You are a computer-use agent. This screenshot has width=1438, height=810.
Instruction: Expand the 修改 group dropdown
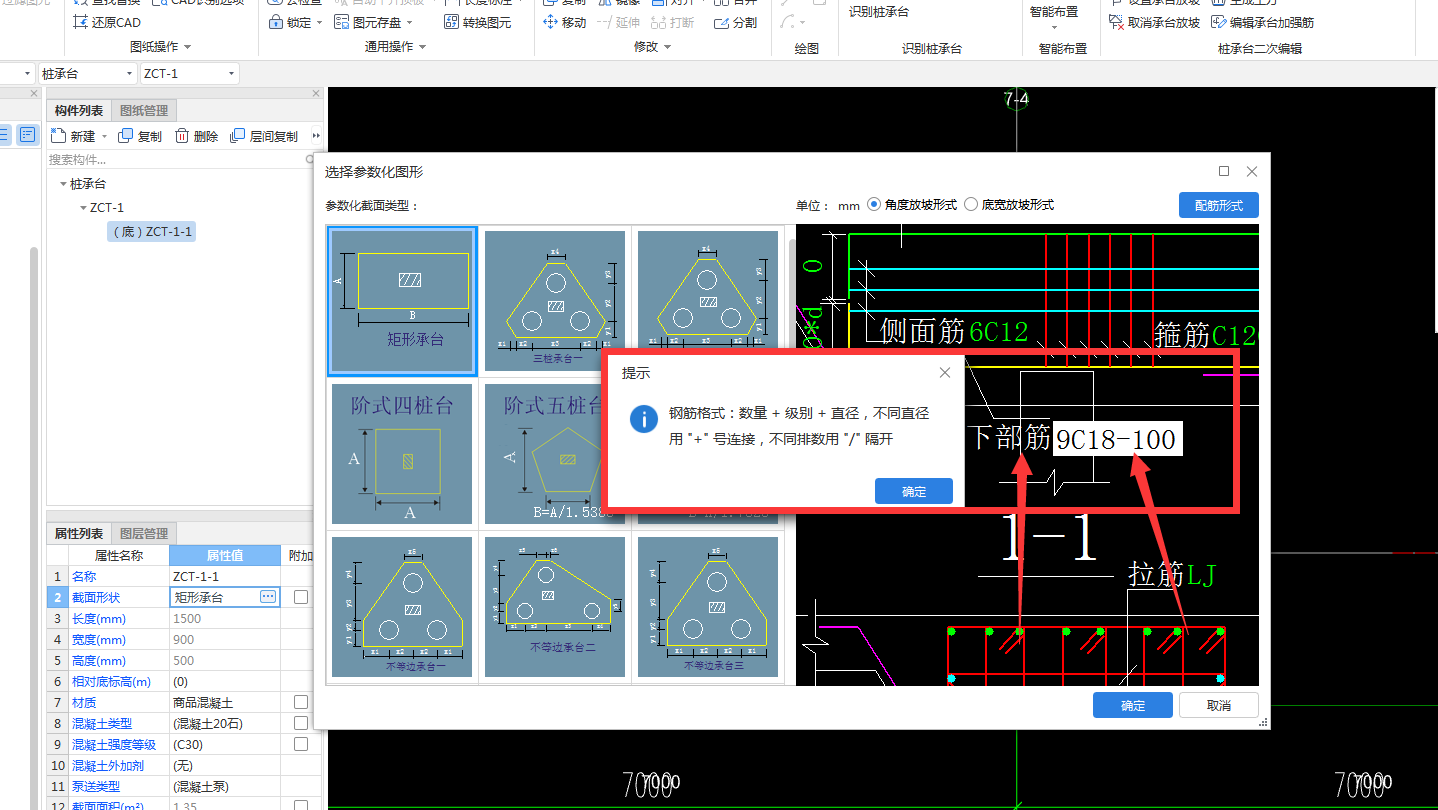667,47
